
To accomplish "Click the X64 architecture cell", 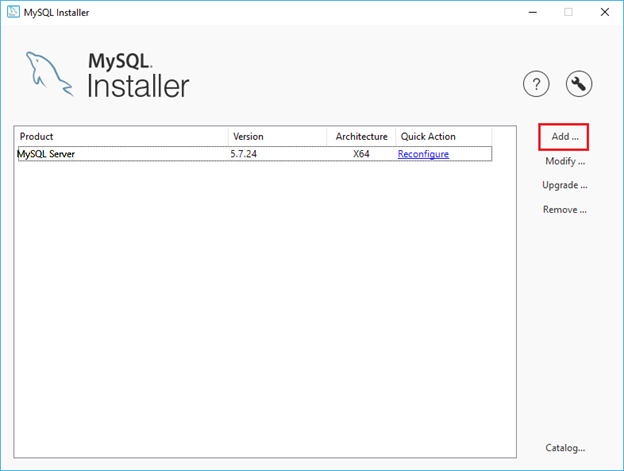I will pyautogui.click(x=361, y=154).
